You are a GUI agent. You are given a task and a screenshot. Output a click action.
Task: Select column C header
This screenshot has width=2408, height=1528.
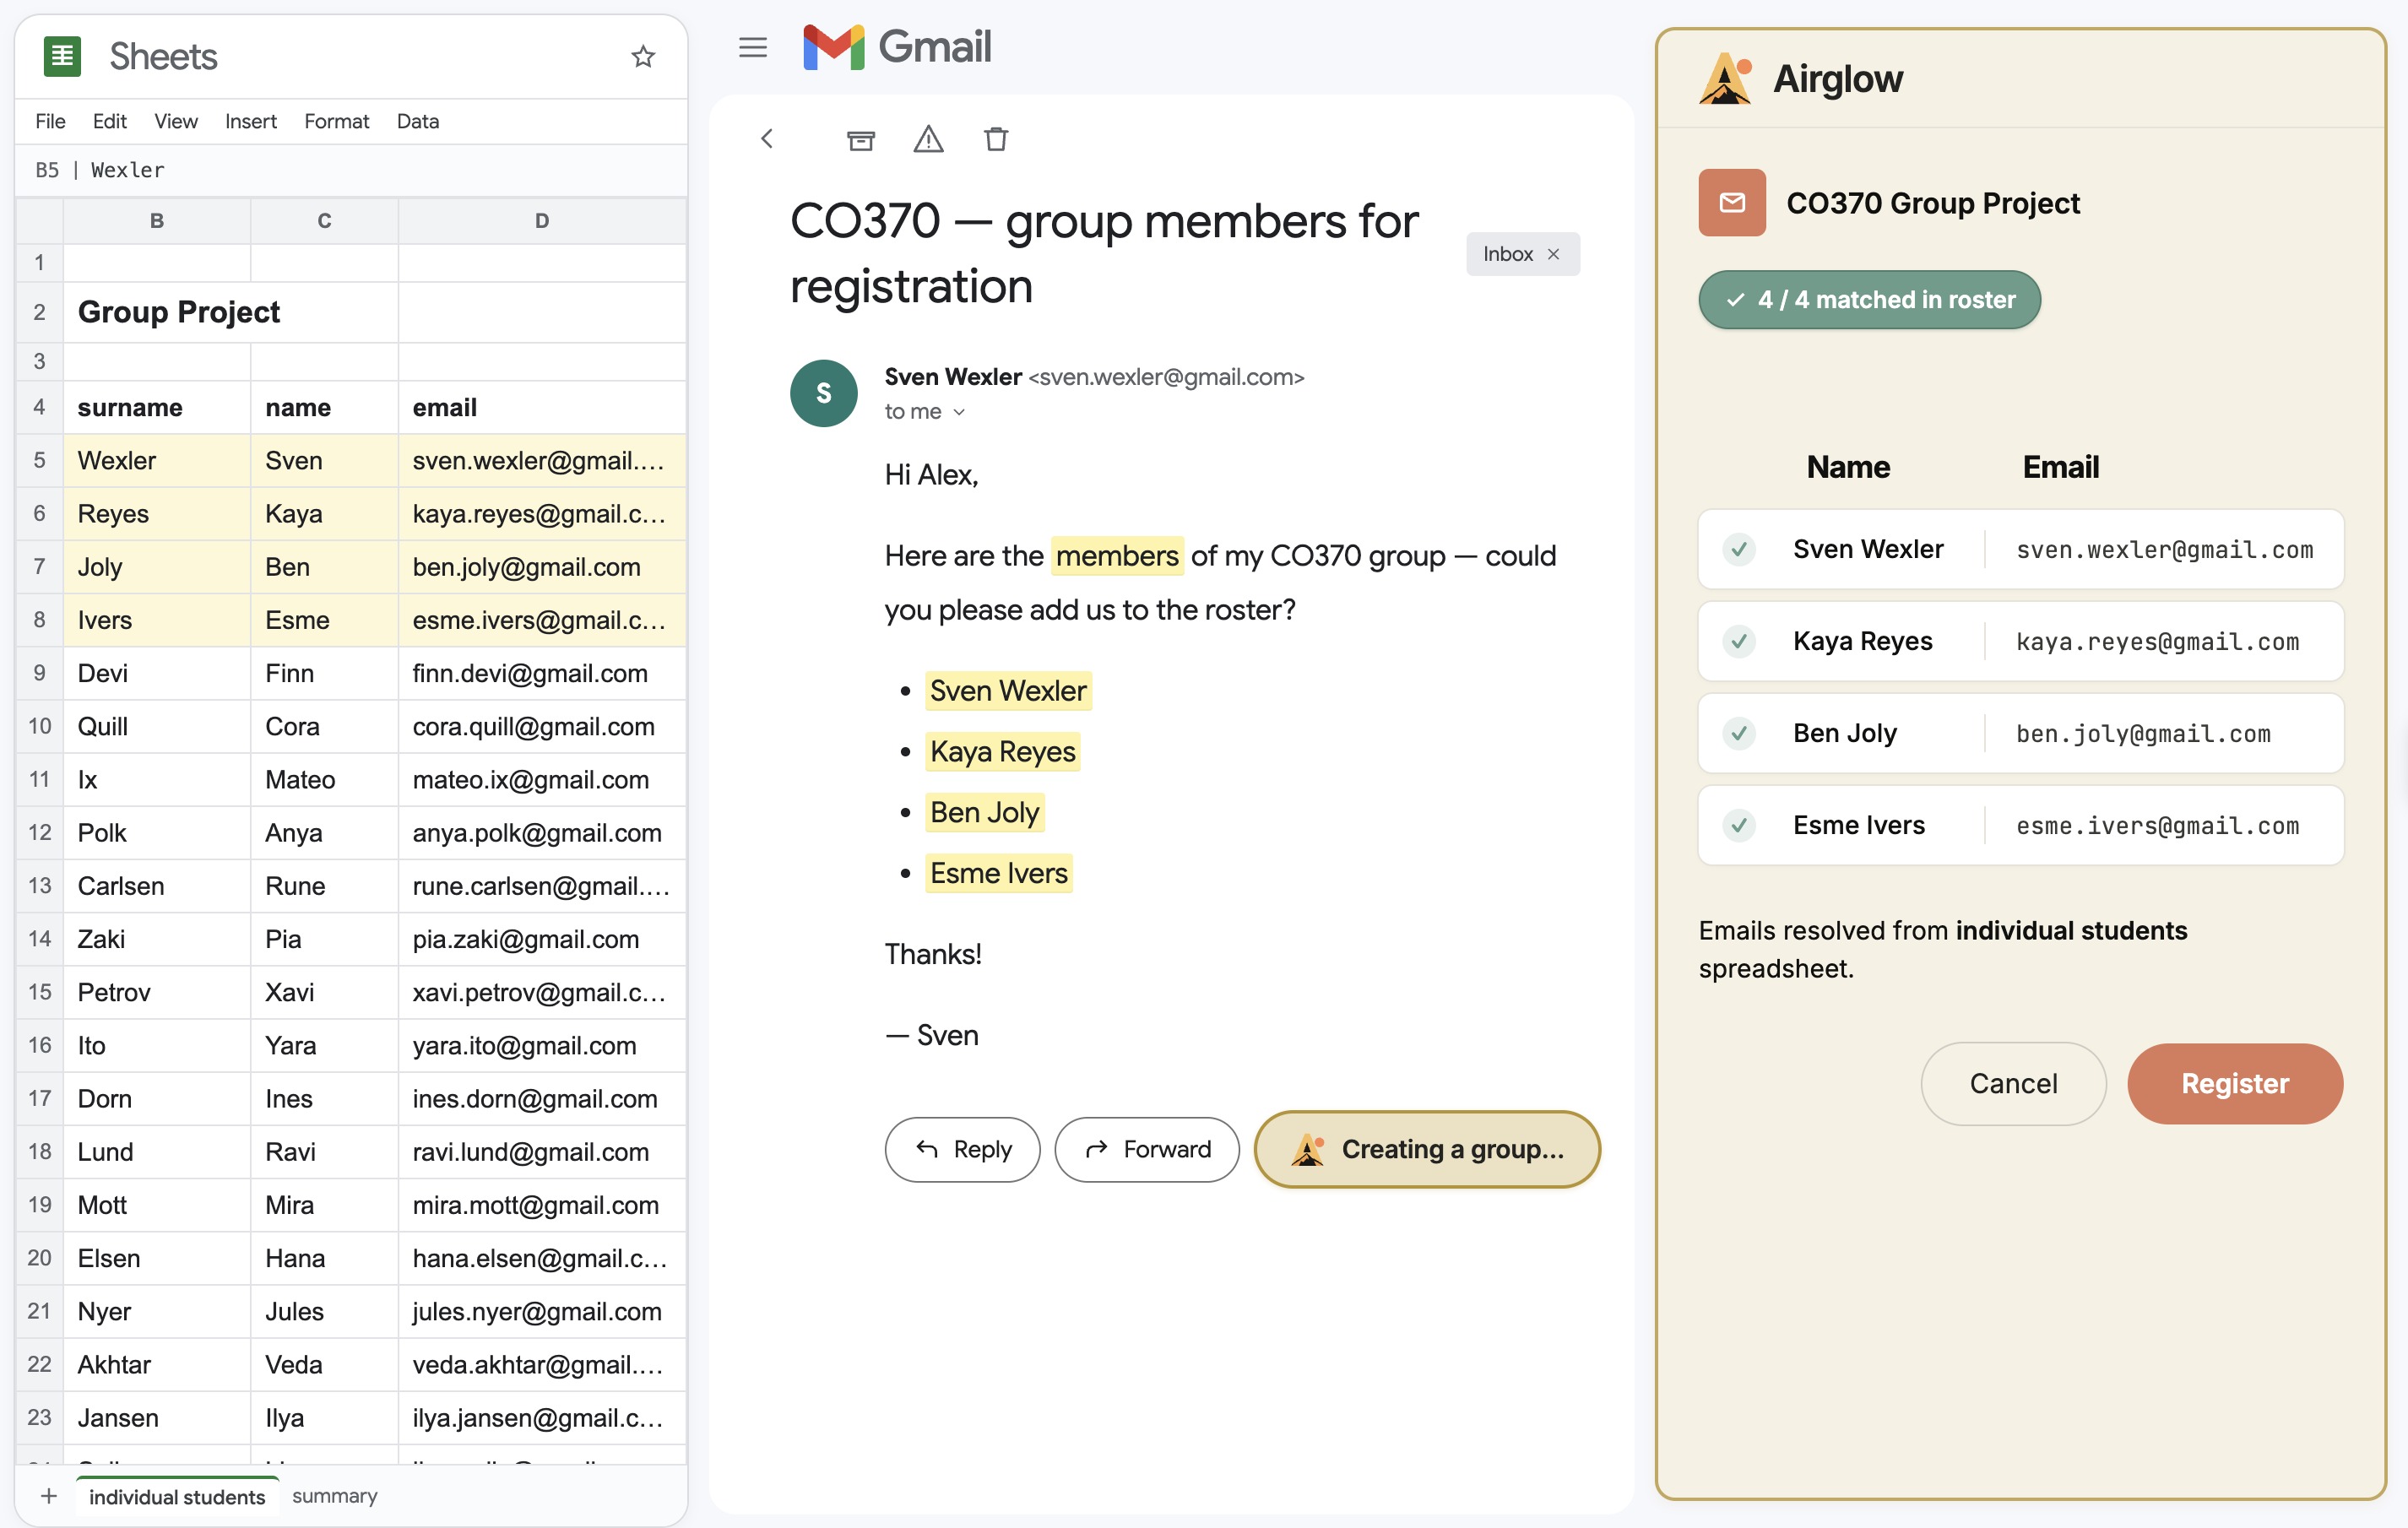coord(324,220)
